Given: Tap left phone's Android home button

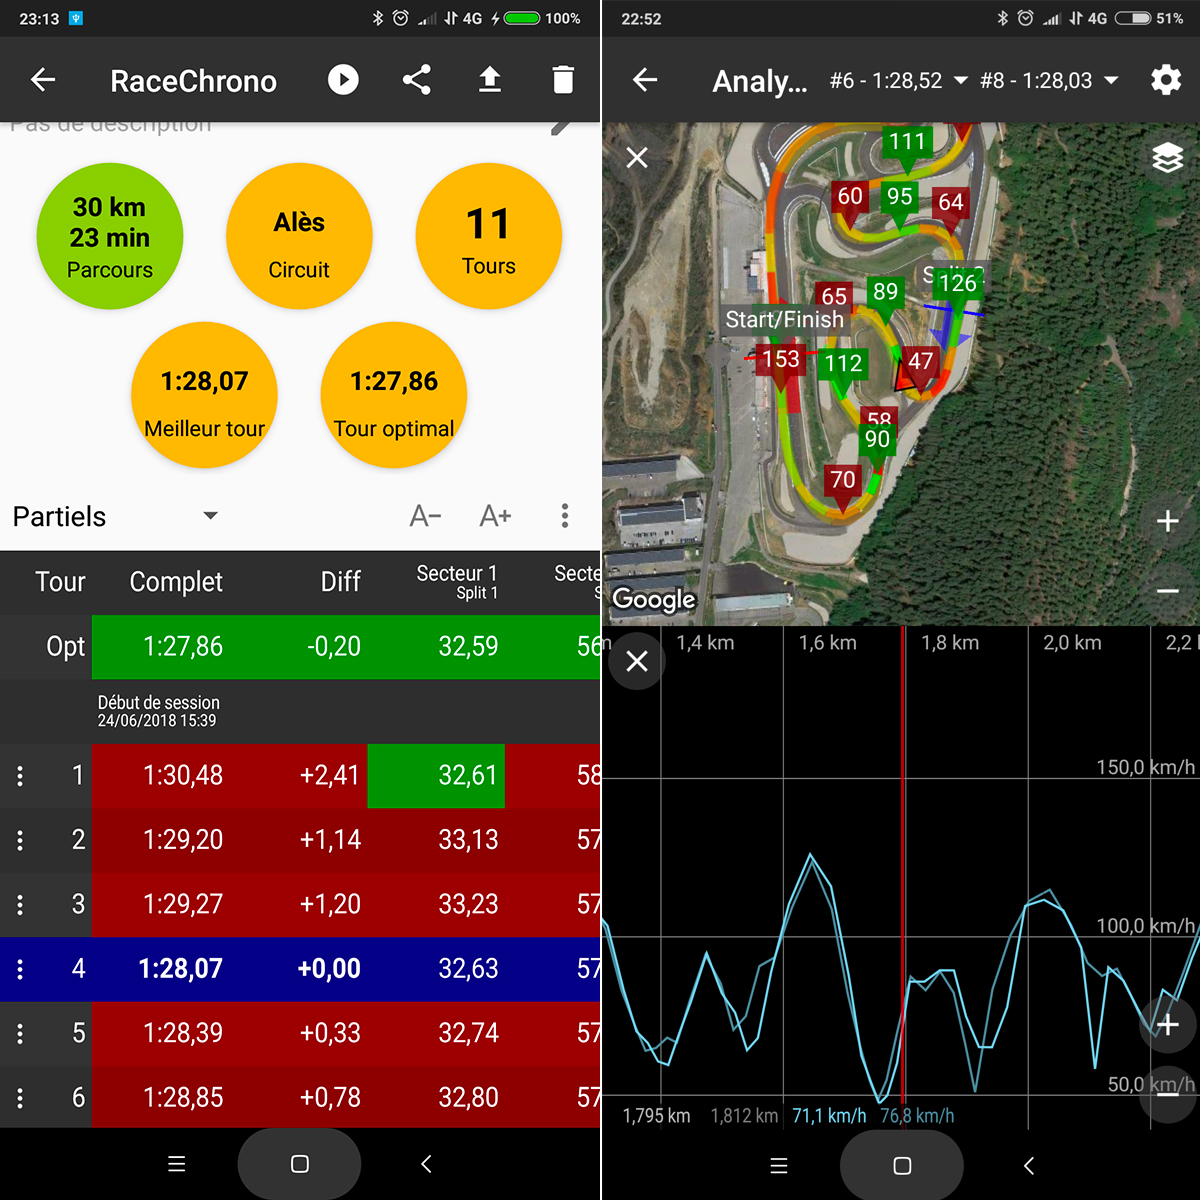Looking at the screenshot, I should pos(299,1164).
